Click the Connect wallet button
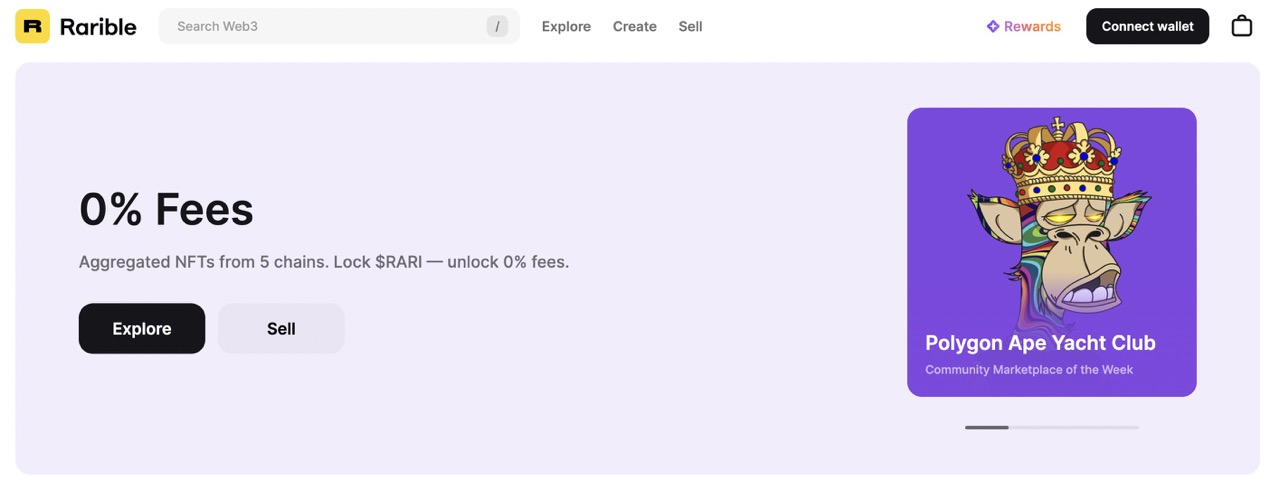The width and height of the screenshot is (1280, 481). pyautogui.click(x=1147, y=26)
